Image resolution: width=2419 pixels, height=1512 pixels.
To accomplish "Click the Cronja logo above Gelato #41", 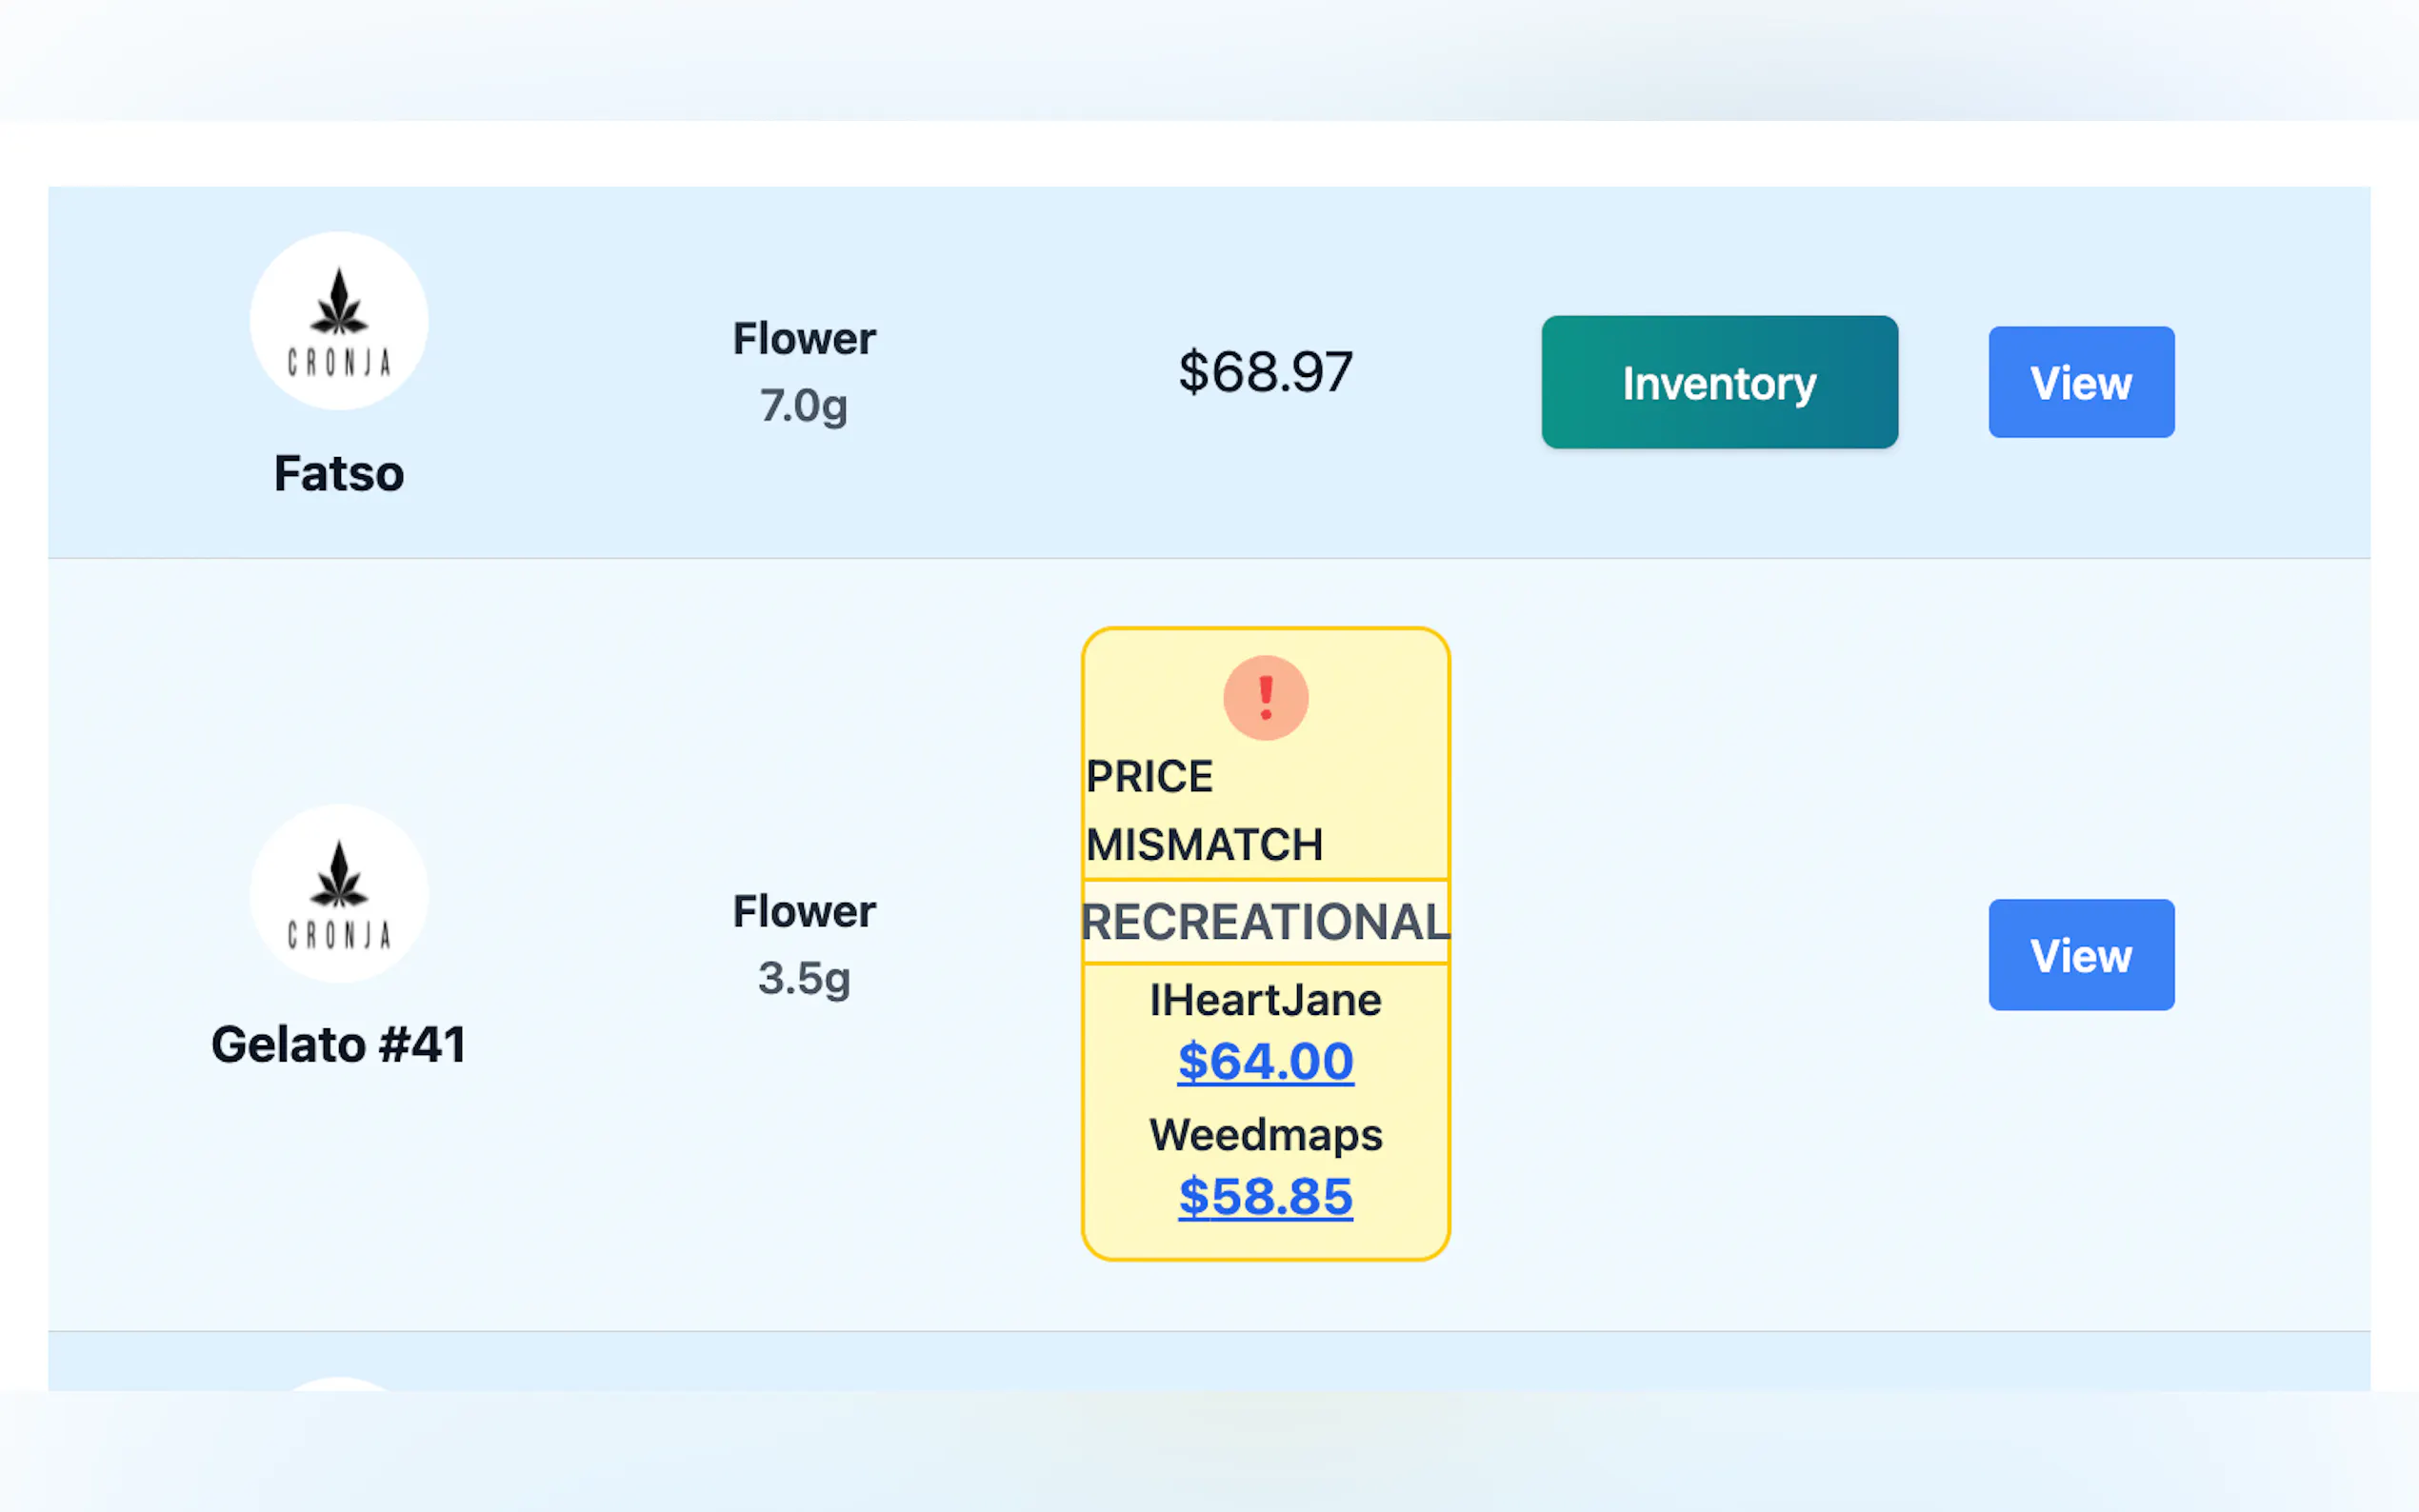I will click(339, 893).
